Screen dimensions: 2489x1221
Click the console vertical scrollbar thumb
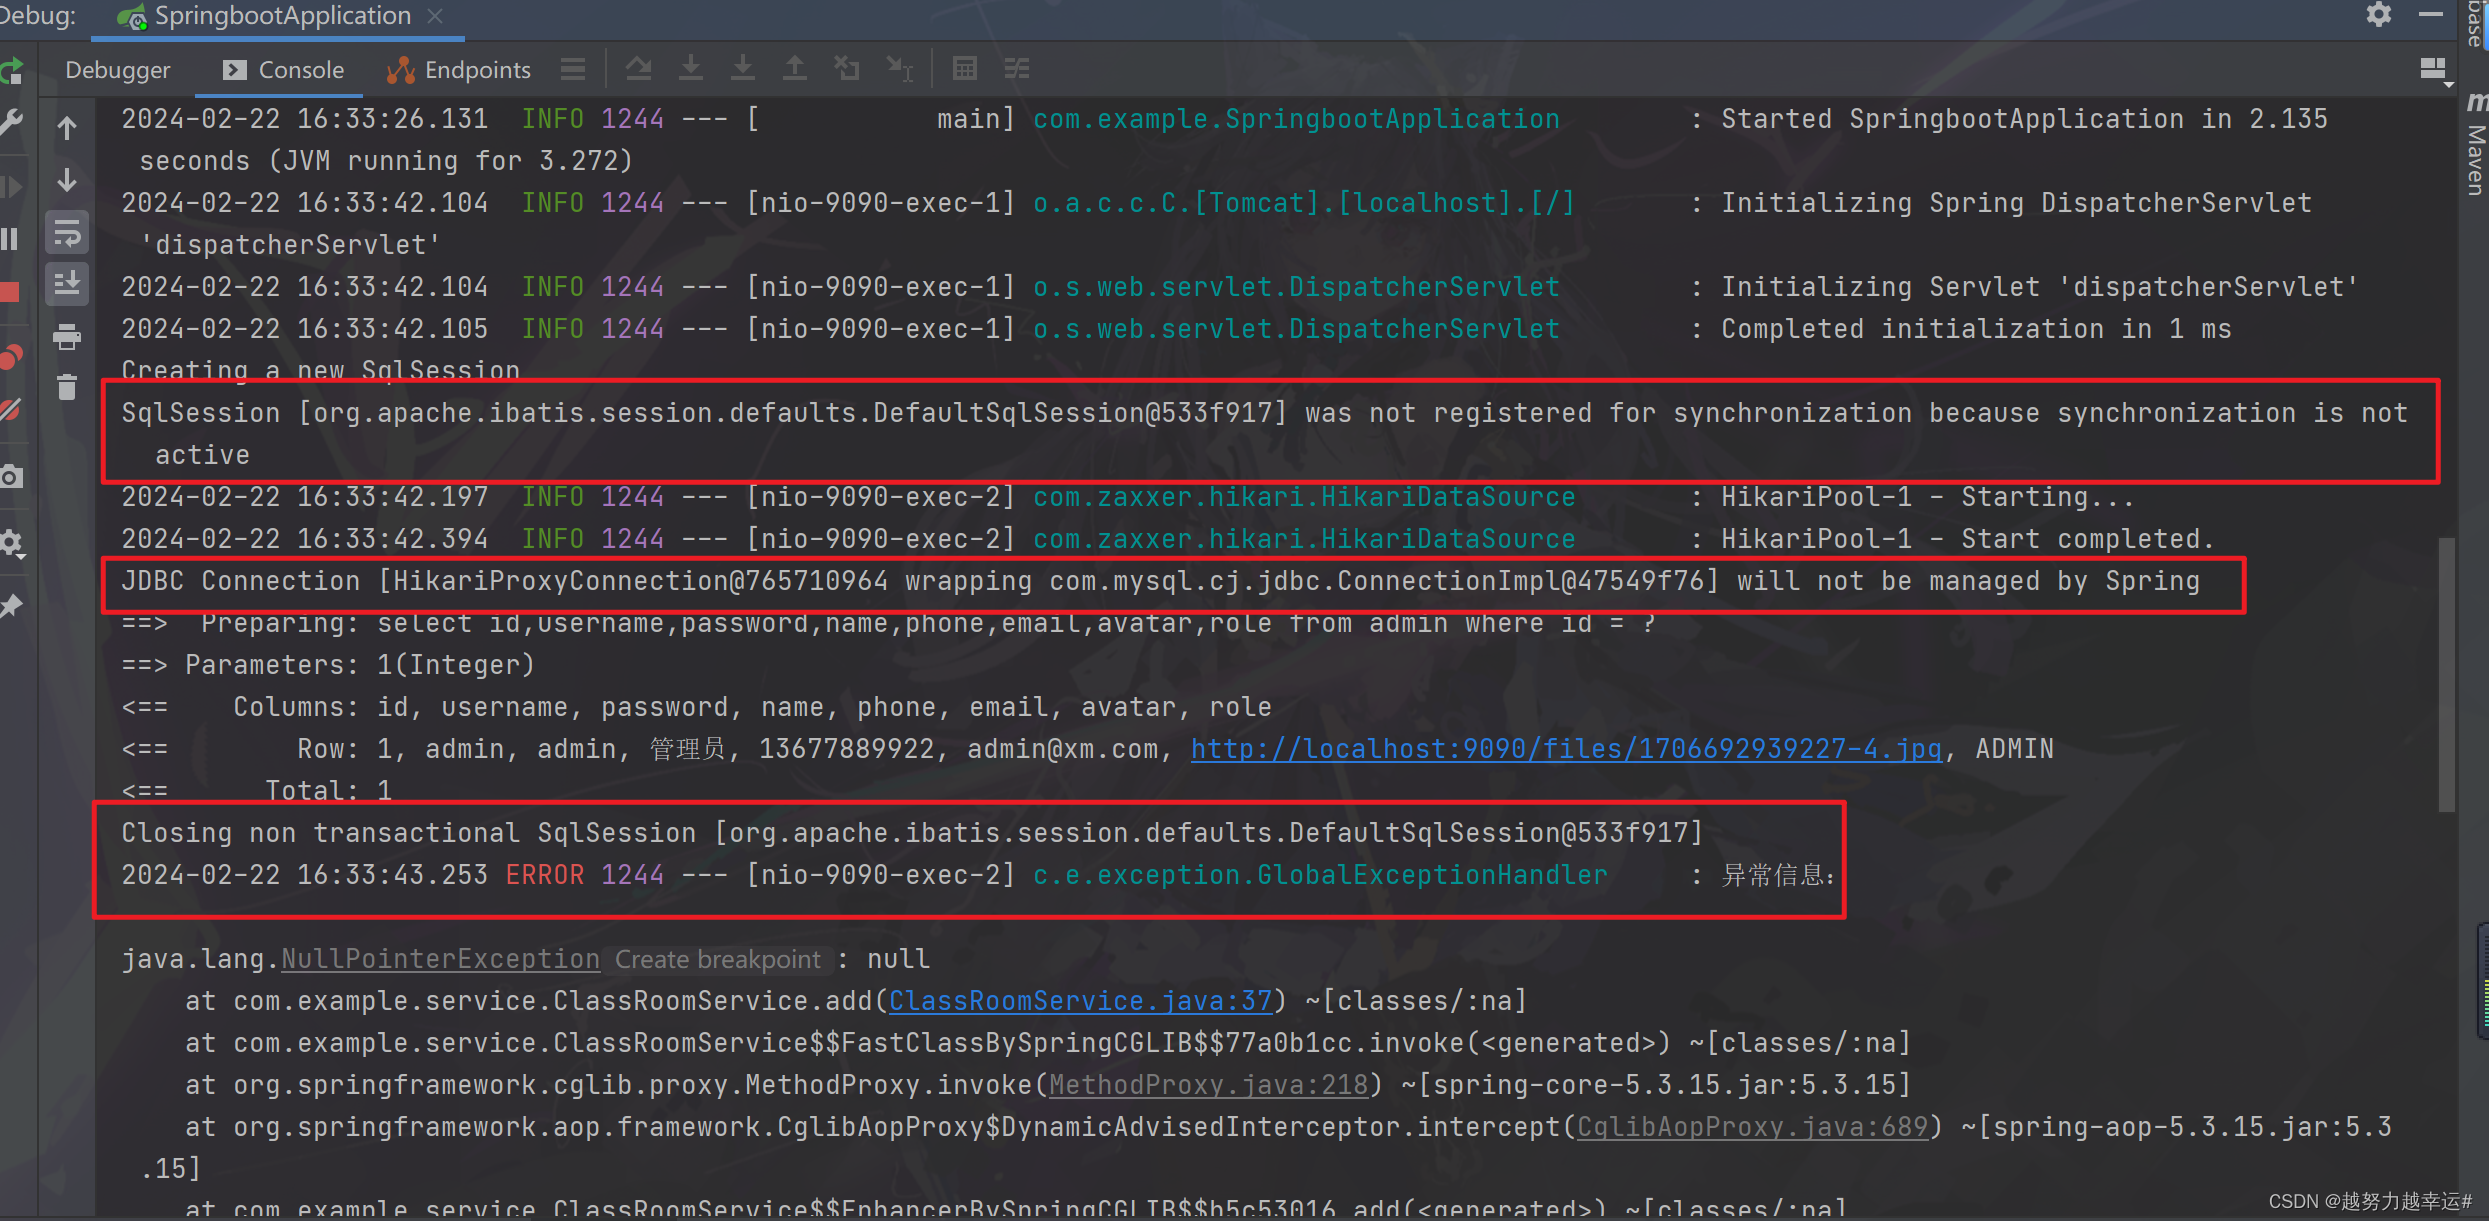pyautogui.click(x=2447, y=676)
